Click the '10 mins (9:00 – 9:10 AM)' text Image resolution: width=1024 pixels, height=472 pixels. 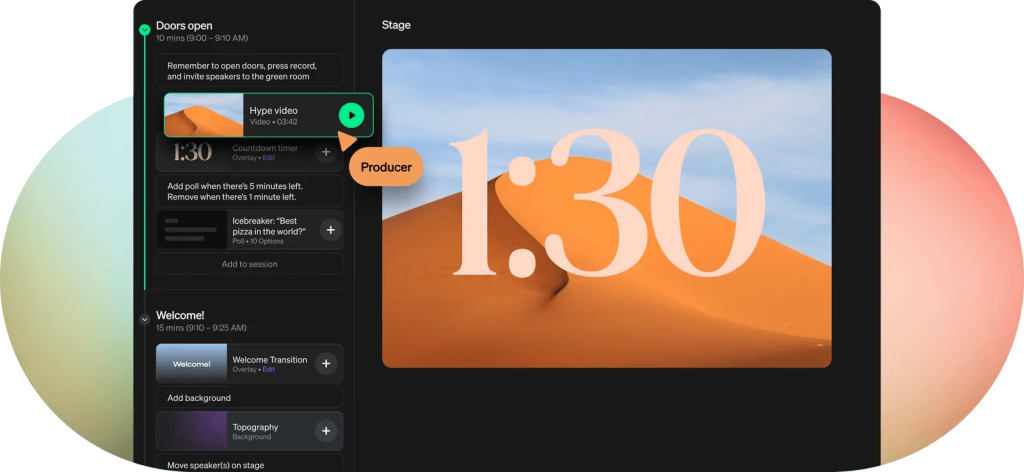tap(202, 39)
